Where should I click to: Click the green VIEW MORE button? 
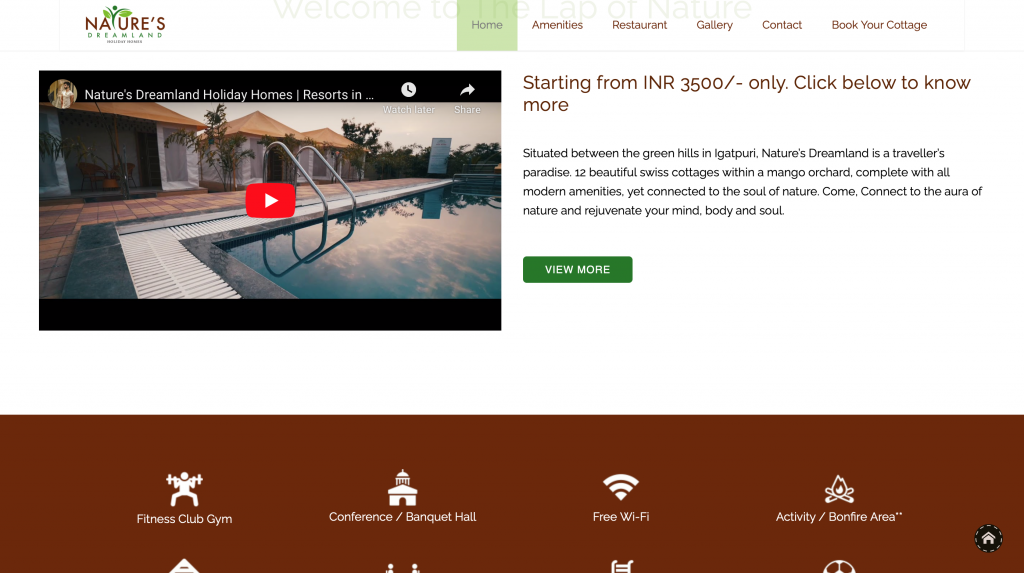tap(577, 269)
